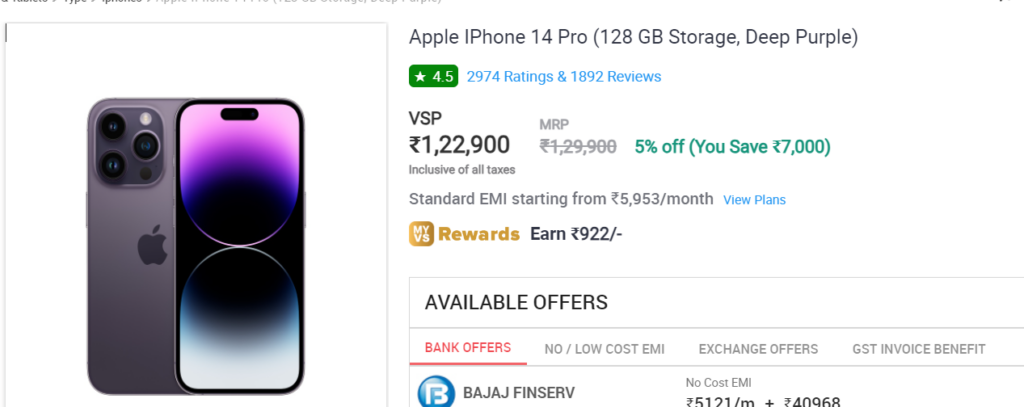This screenshot has width=1024, height=407.
Task: Open the View Plans EMI link
Action: (754, 200)
